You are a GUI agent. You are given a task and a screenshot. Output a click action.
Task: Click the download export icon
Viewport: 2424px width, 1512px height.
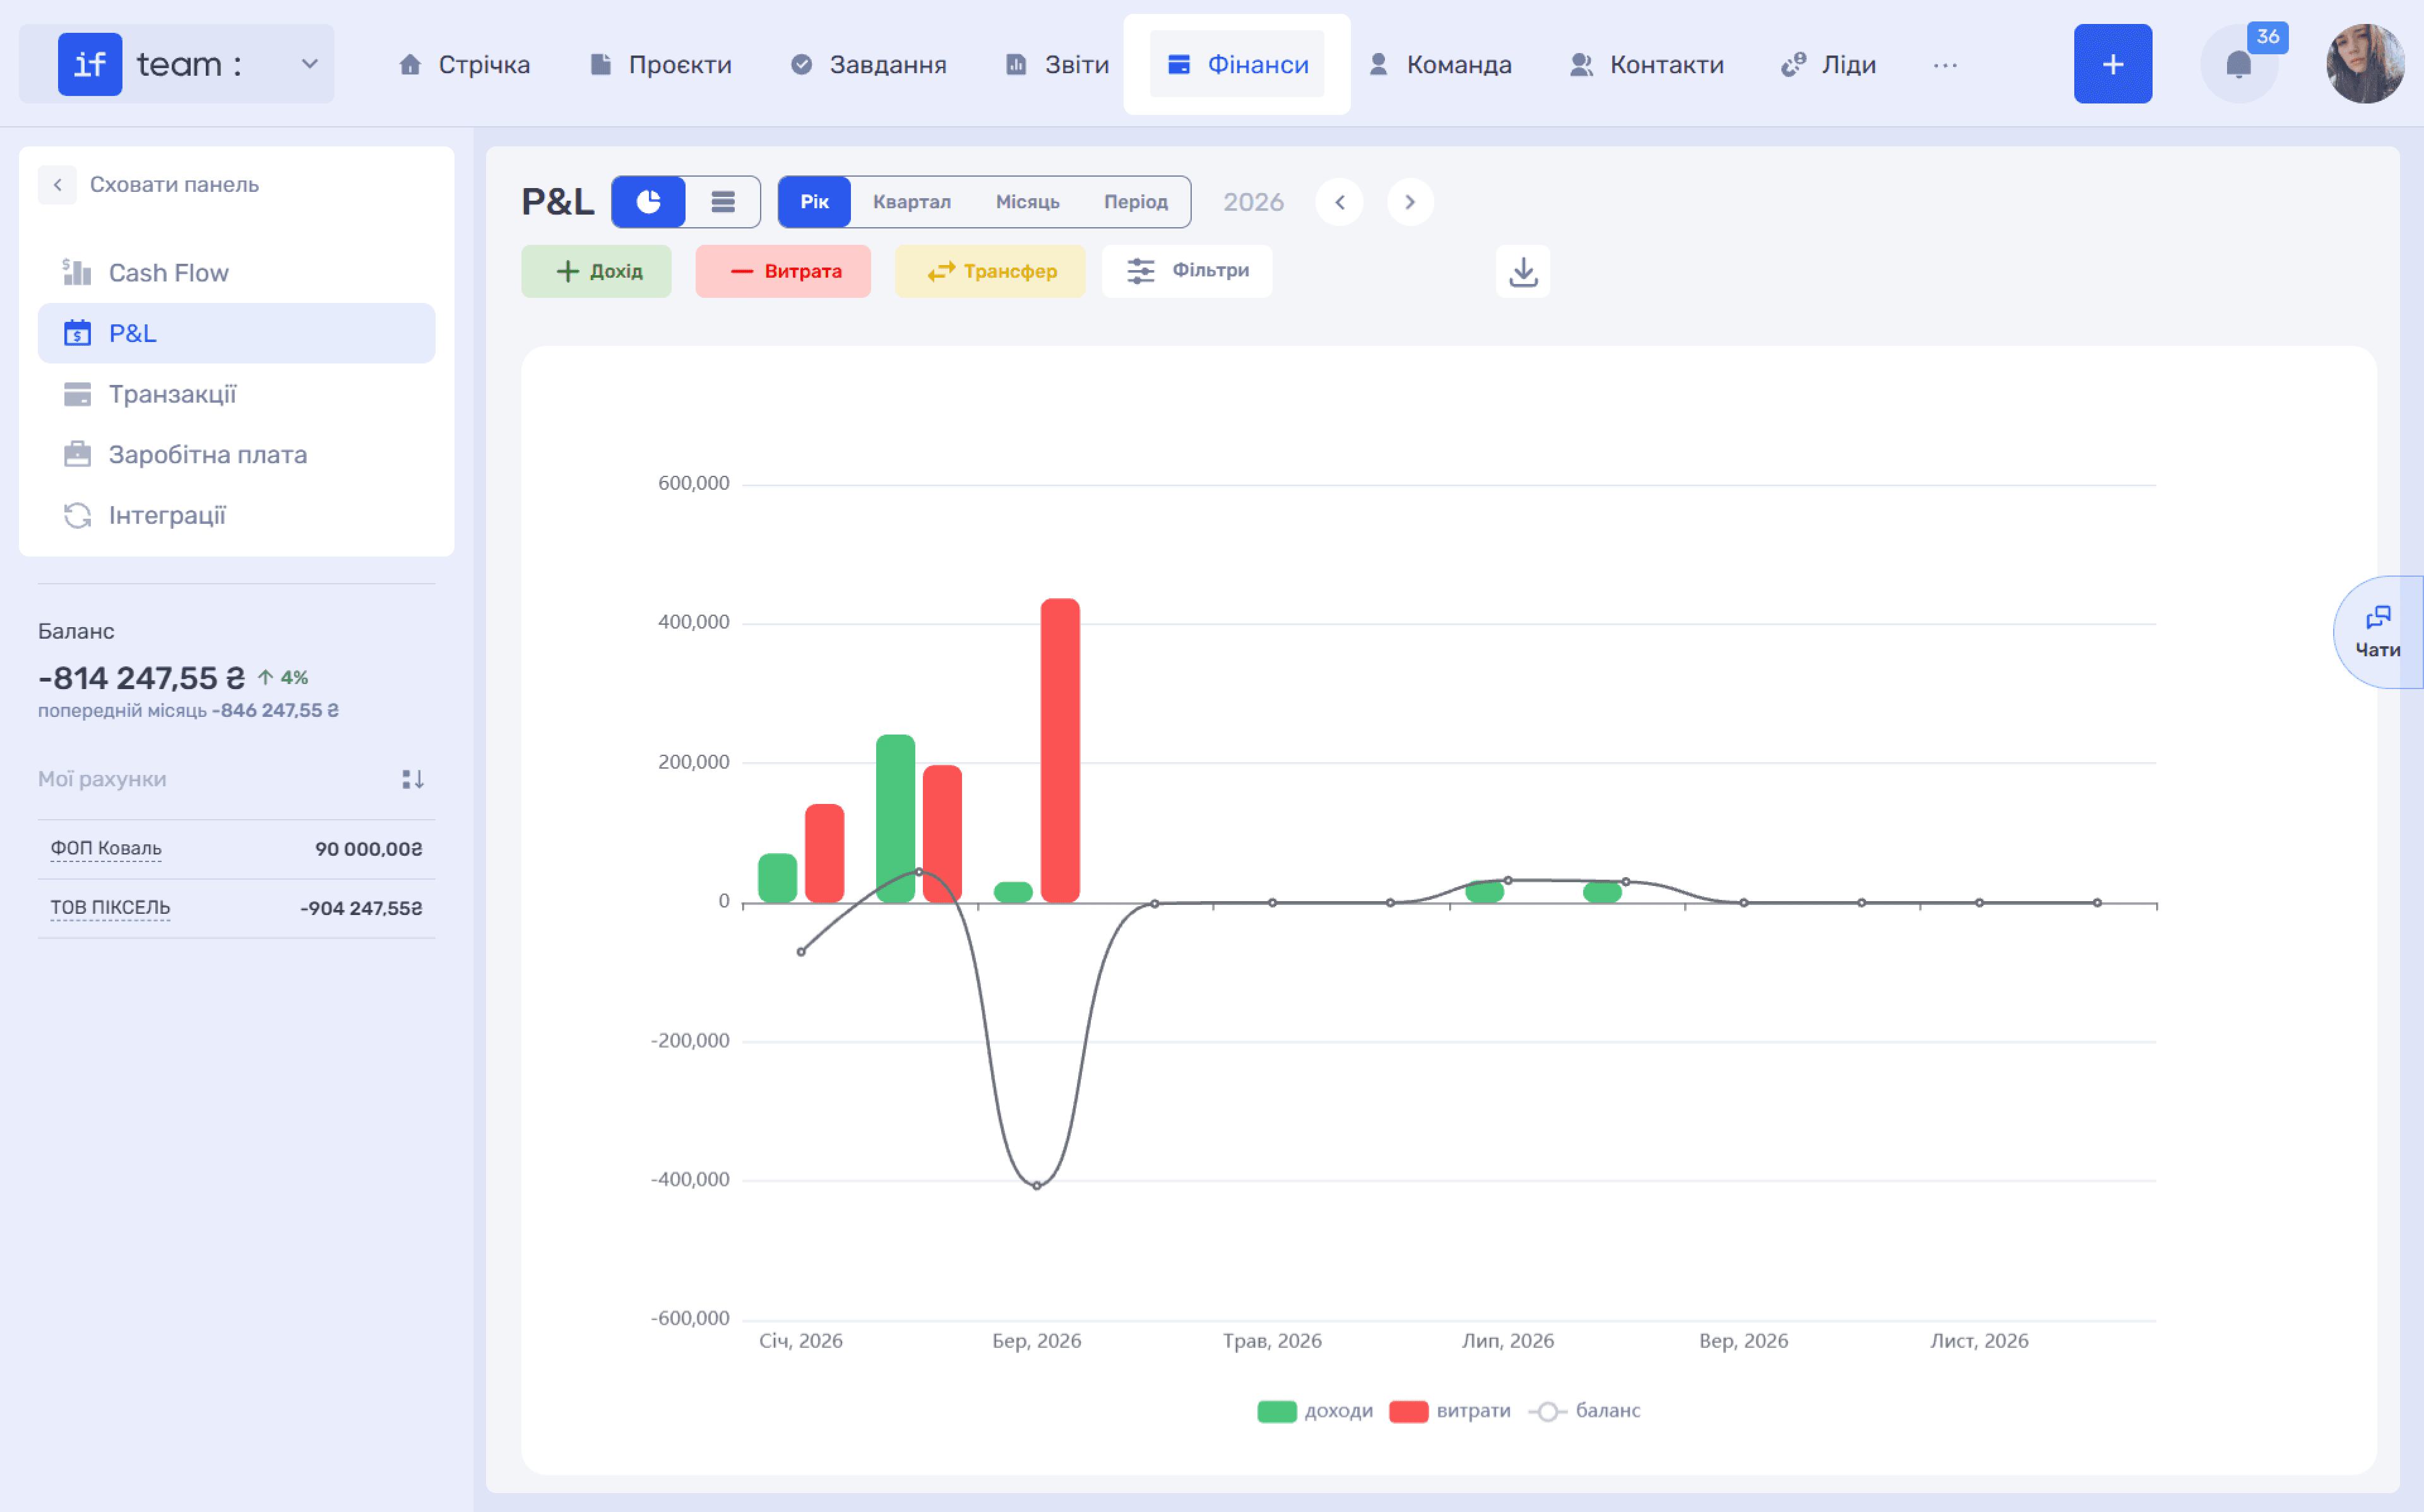tap(1522, 271)
